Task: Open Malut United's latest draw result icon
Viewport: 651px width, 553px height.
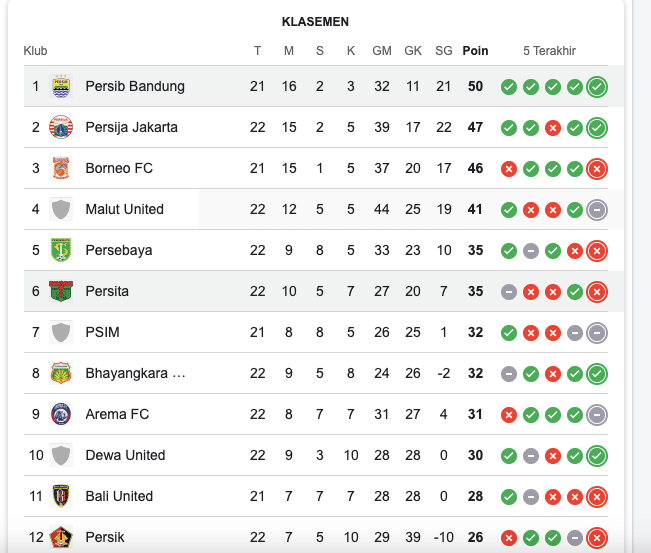Action: pos(597,210)
